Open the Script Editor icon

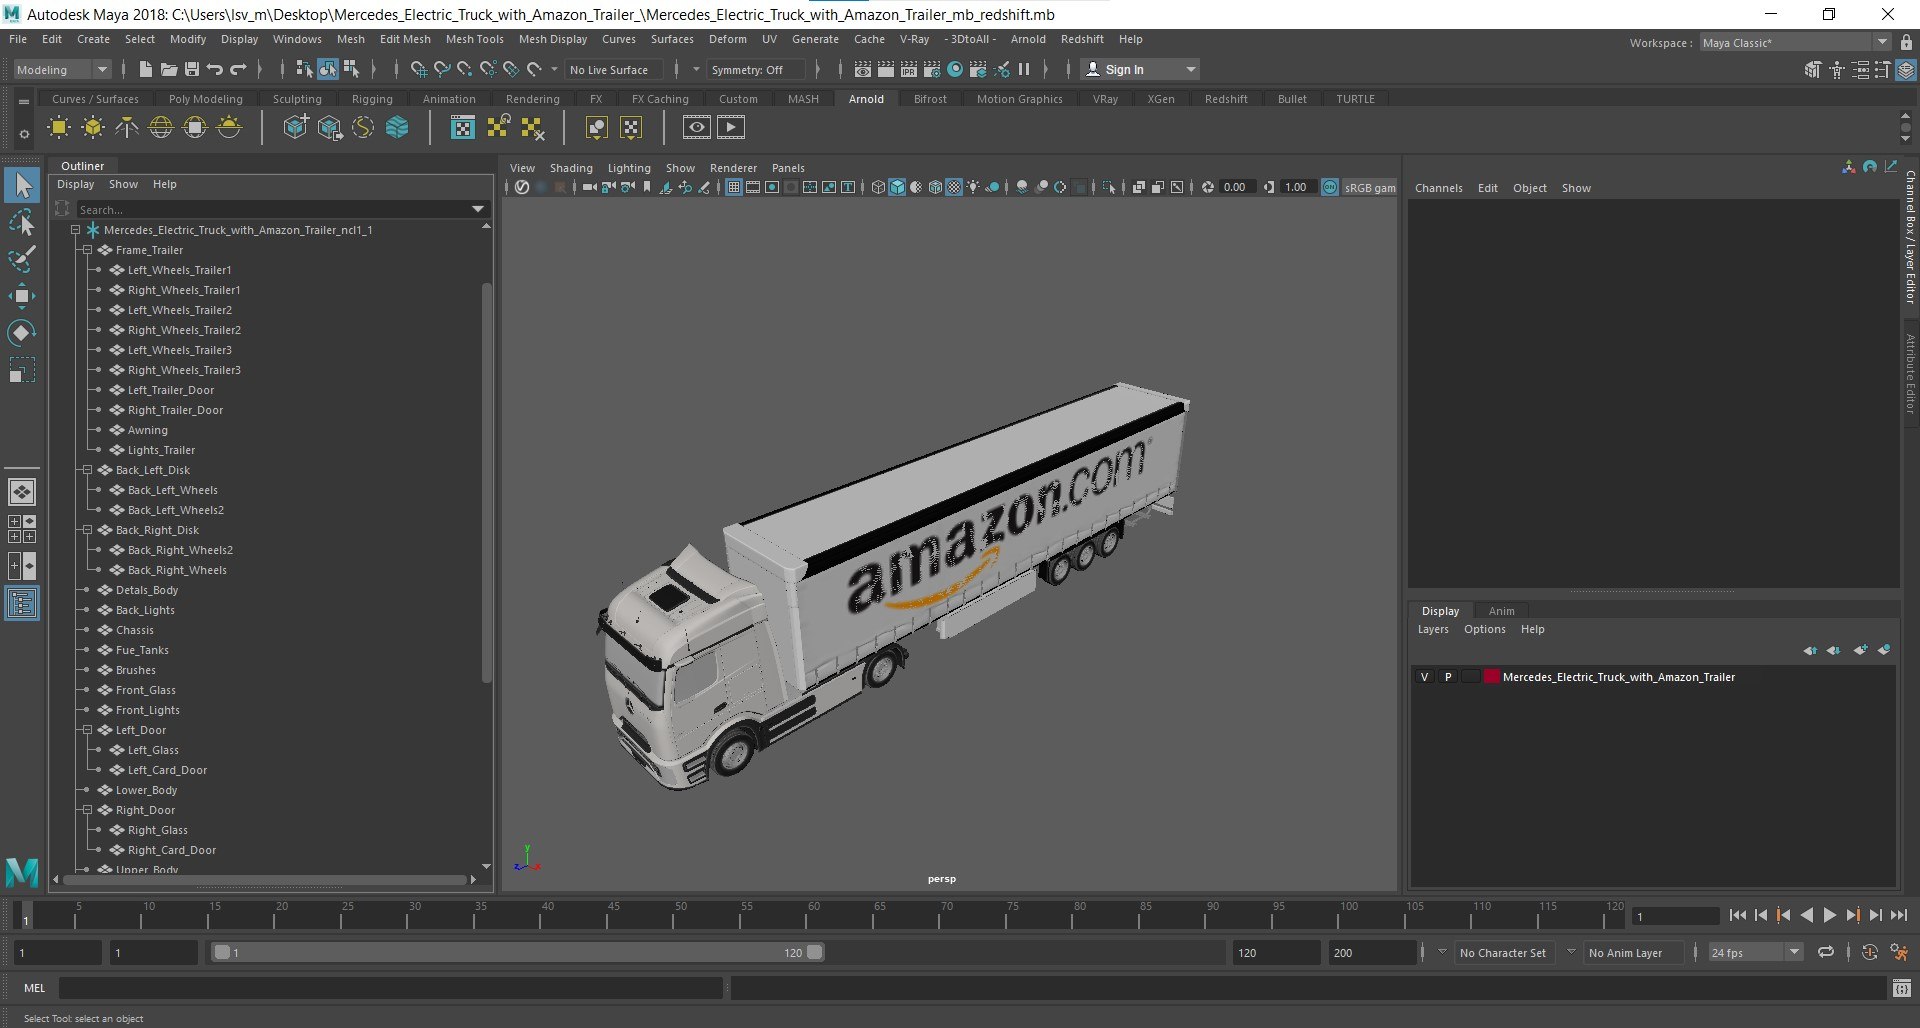(1902, 988)
